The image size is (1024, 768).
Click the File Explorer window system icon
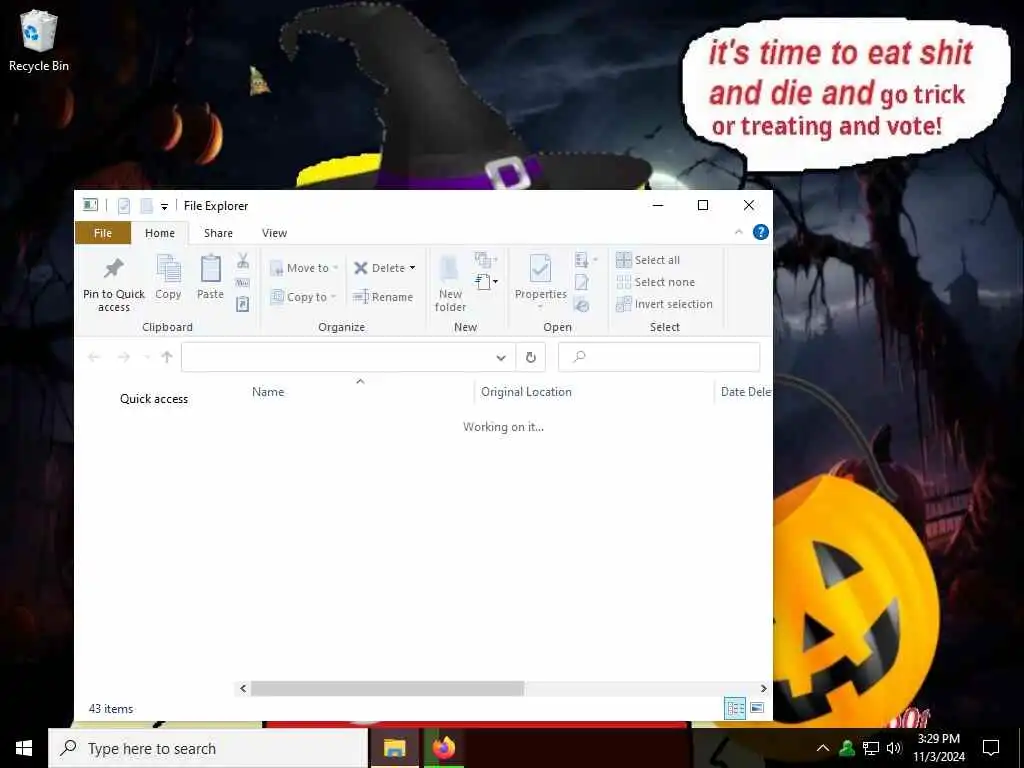pyautogui.click(x=90, y=205)
